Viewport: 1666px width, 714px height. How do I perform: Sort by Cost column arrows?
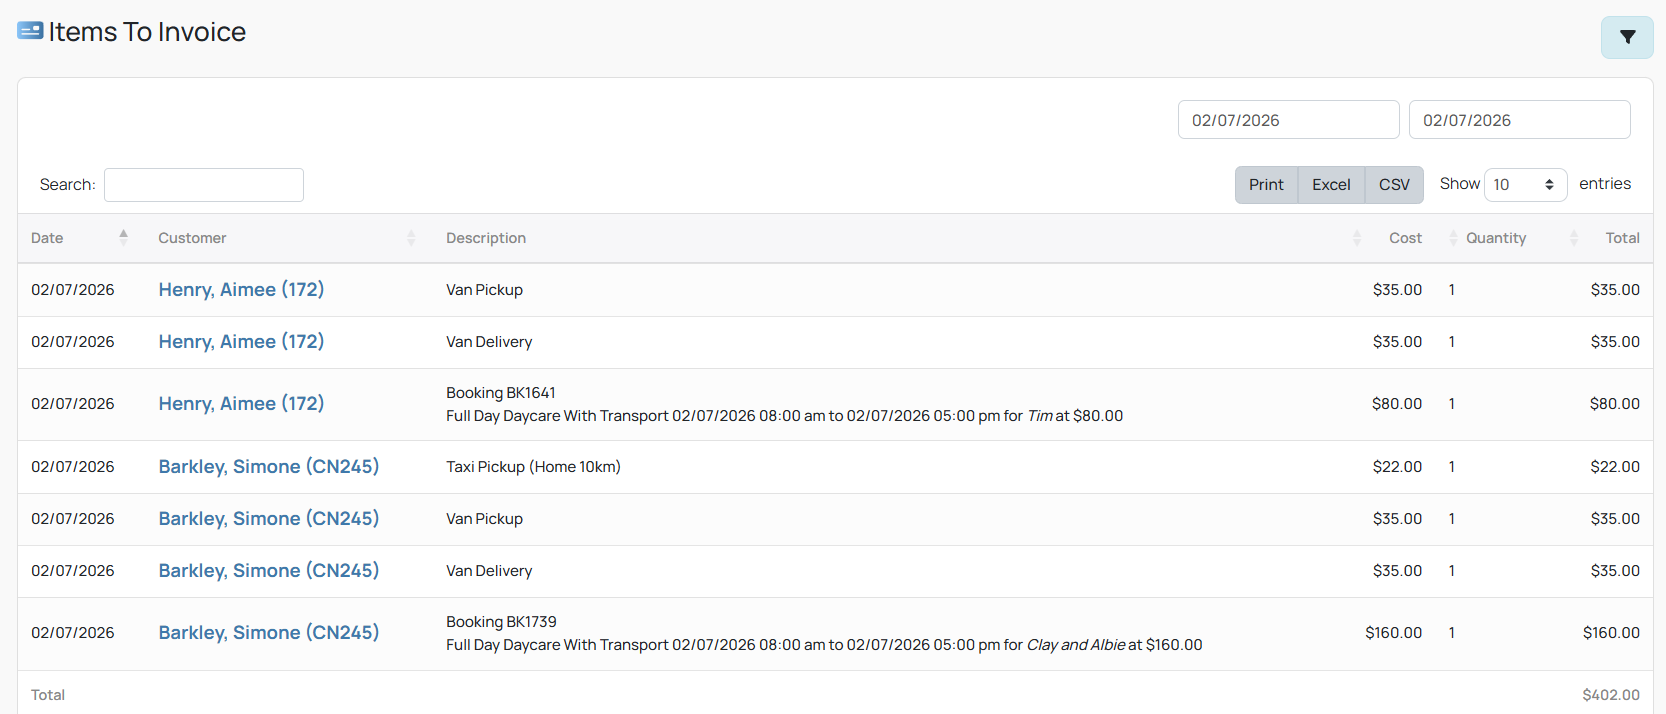tap(1453, 237)
